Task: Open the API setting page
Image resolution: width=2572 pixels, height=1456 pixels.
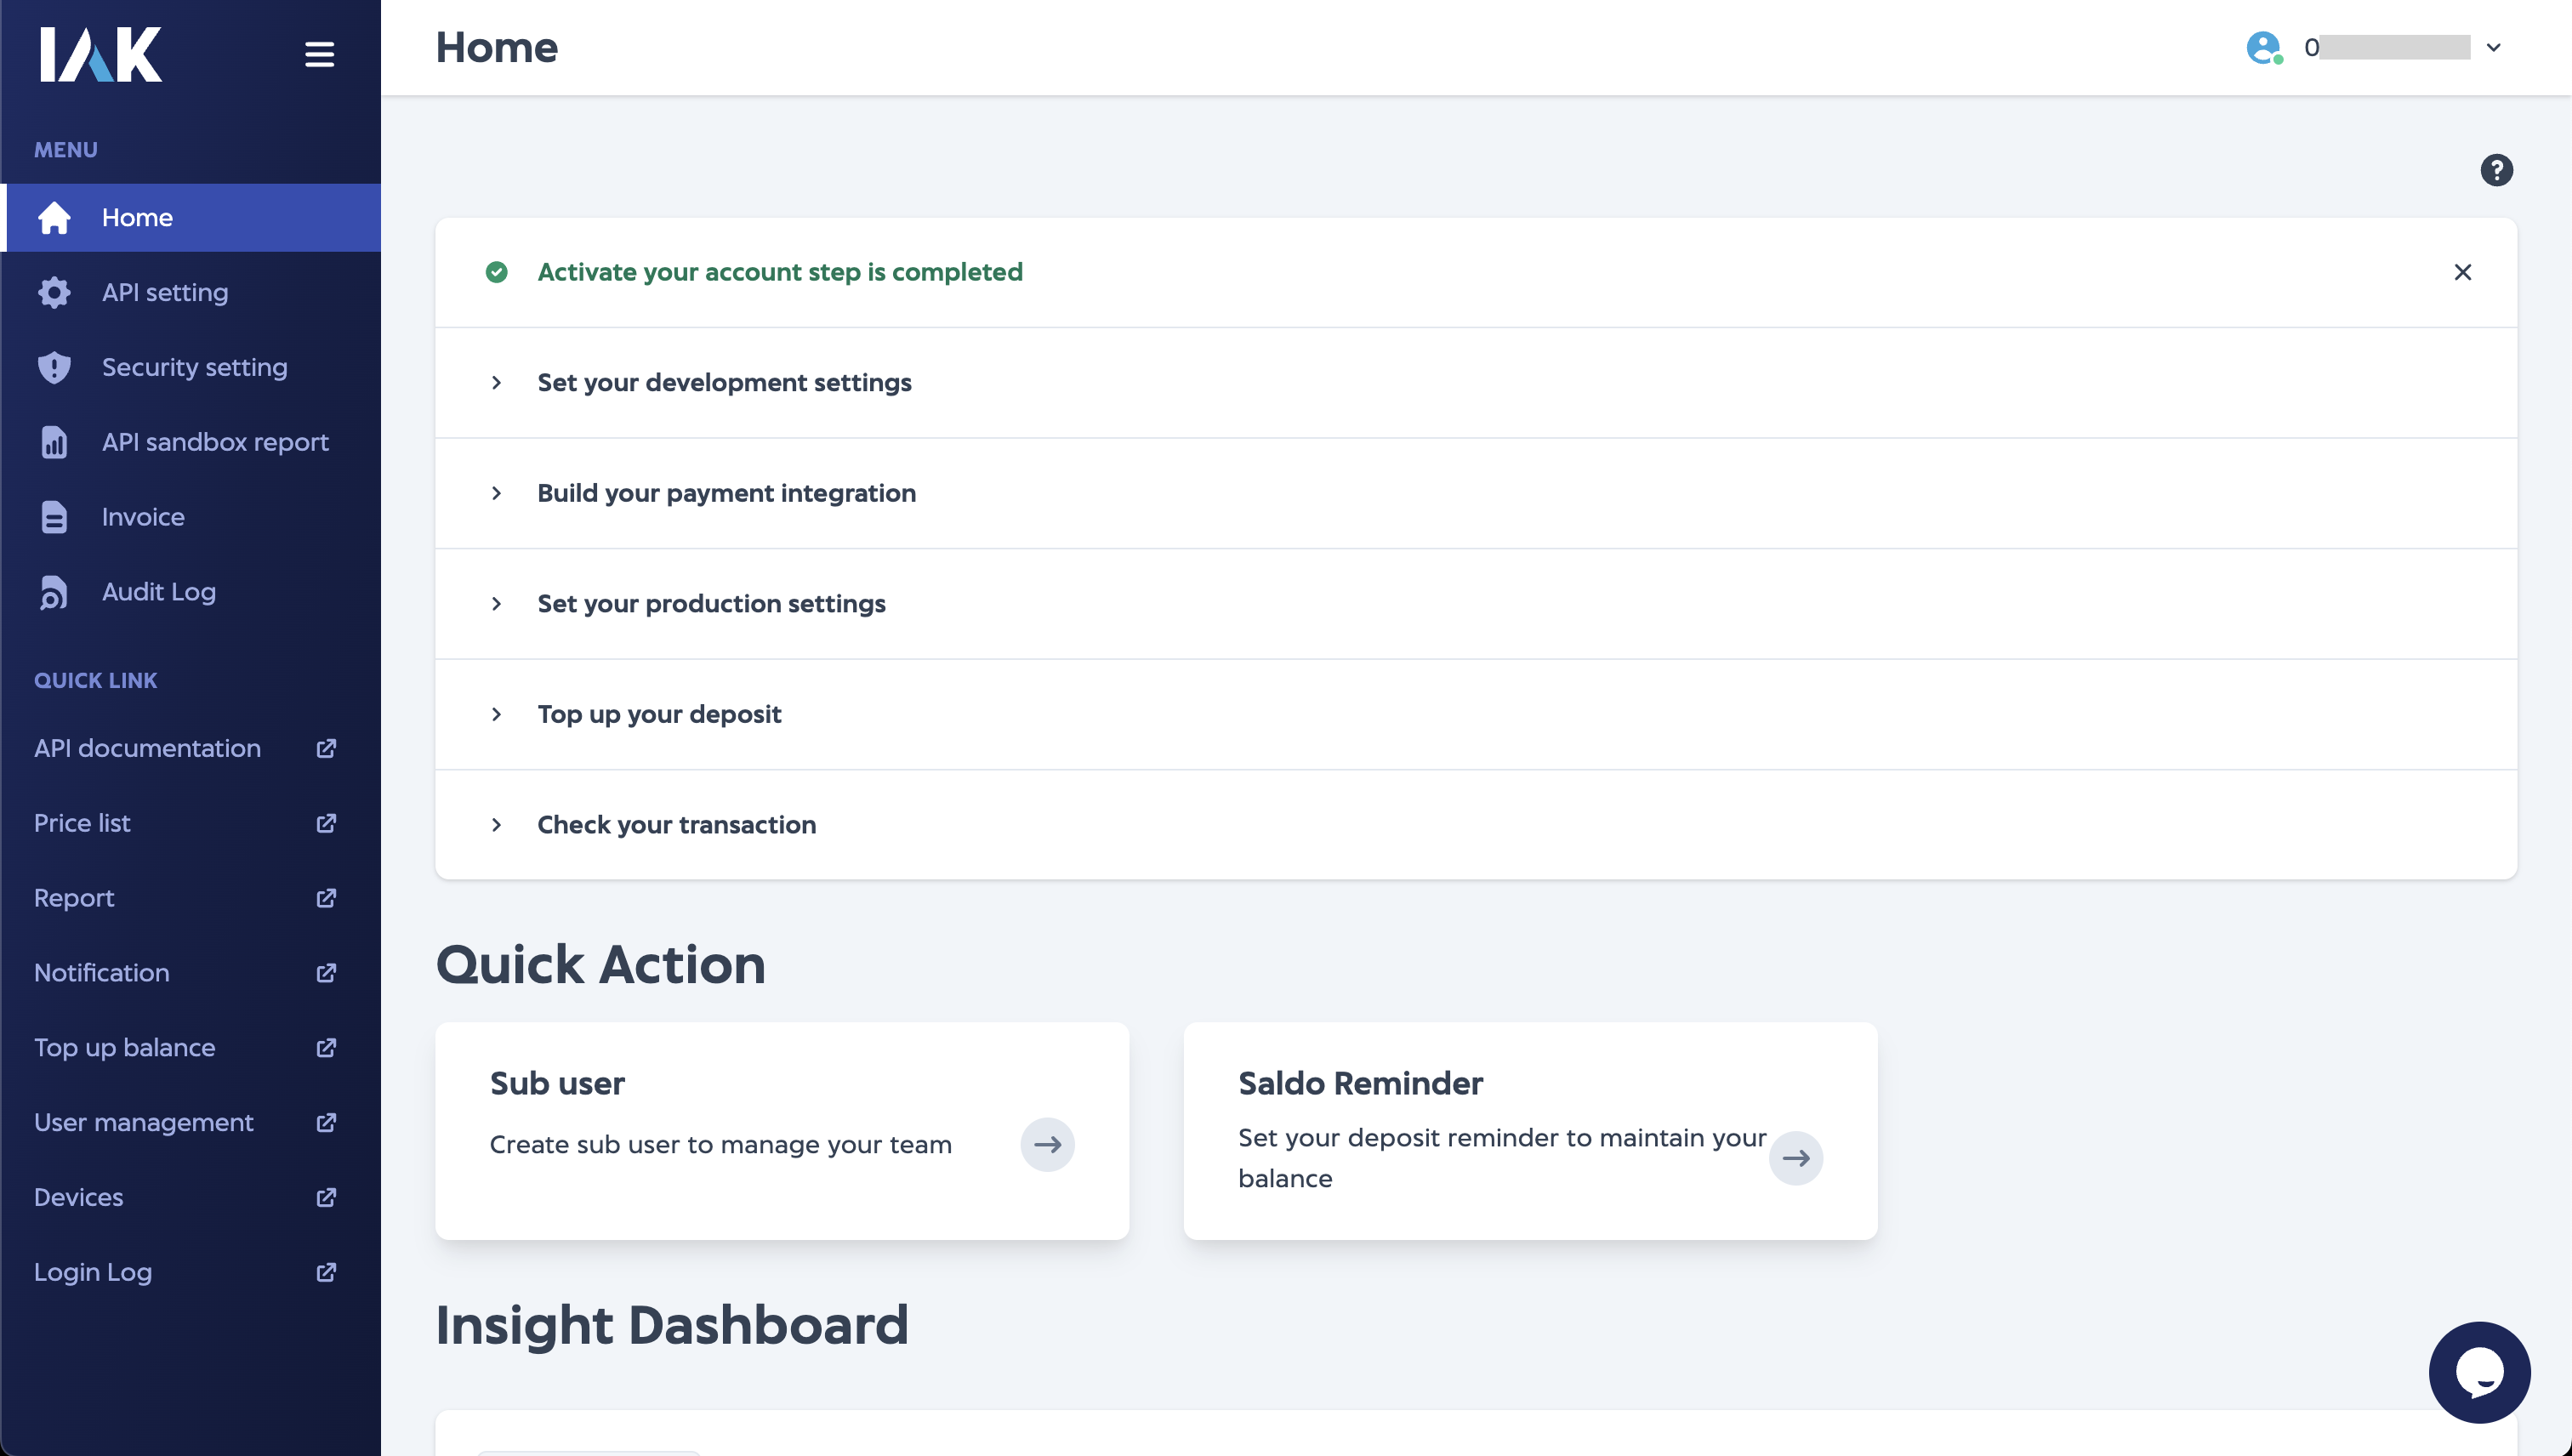Action: [164, 292]
